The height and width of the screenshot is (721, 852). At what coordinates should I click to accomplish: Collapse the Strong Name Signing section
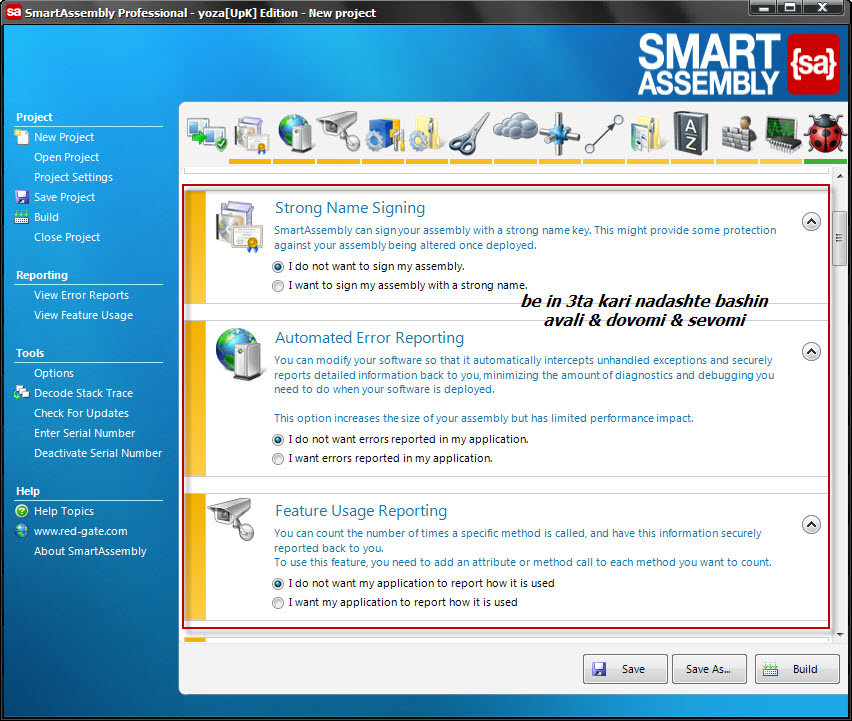tap(811, 221)
